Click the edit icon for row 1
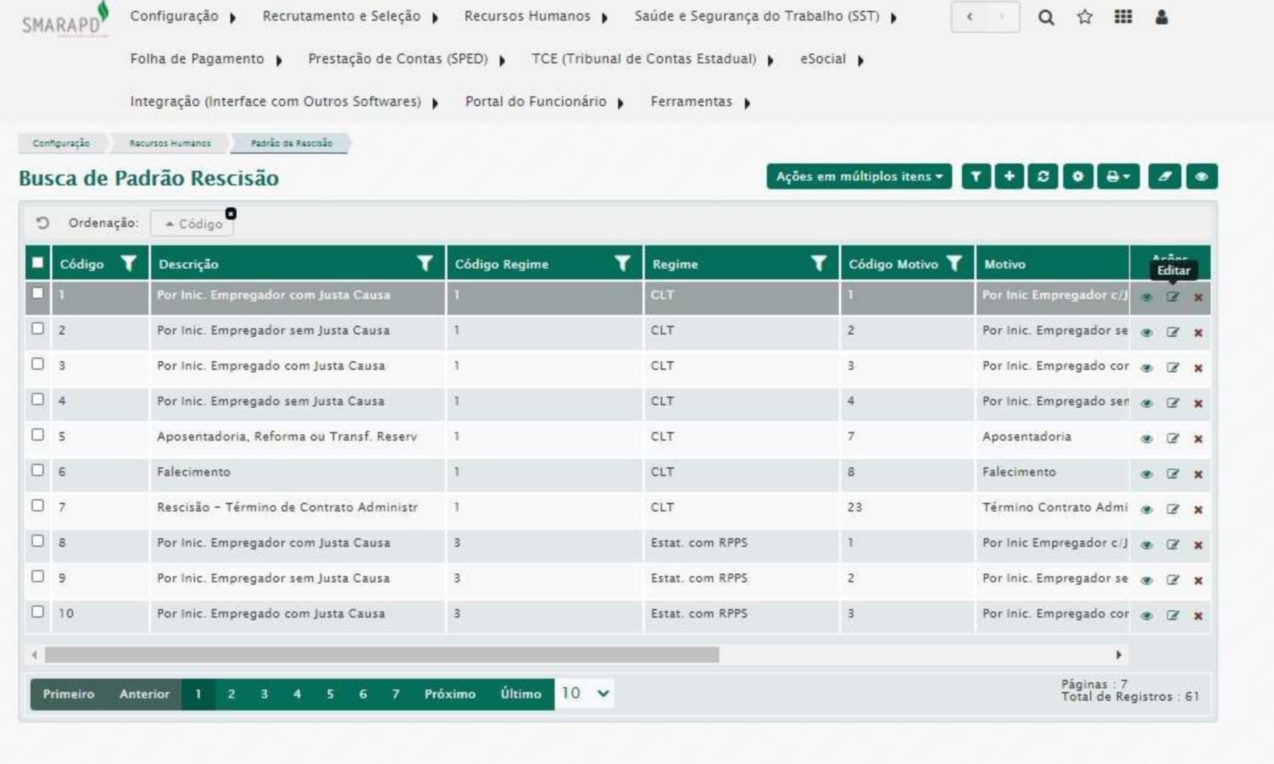The height and width of the screenshot is (764, 1274). [1173, 297]
